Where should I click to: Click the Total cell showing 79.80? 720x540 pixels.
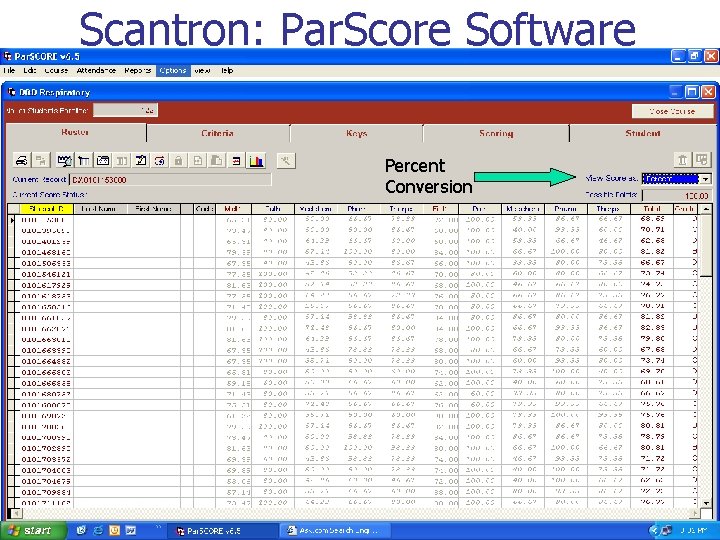point(652,339)
